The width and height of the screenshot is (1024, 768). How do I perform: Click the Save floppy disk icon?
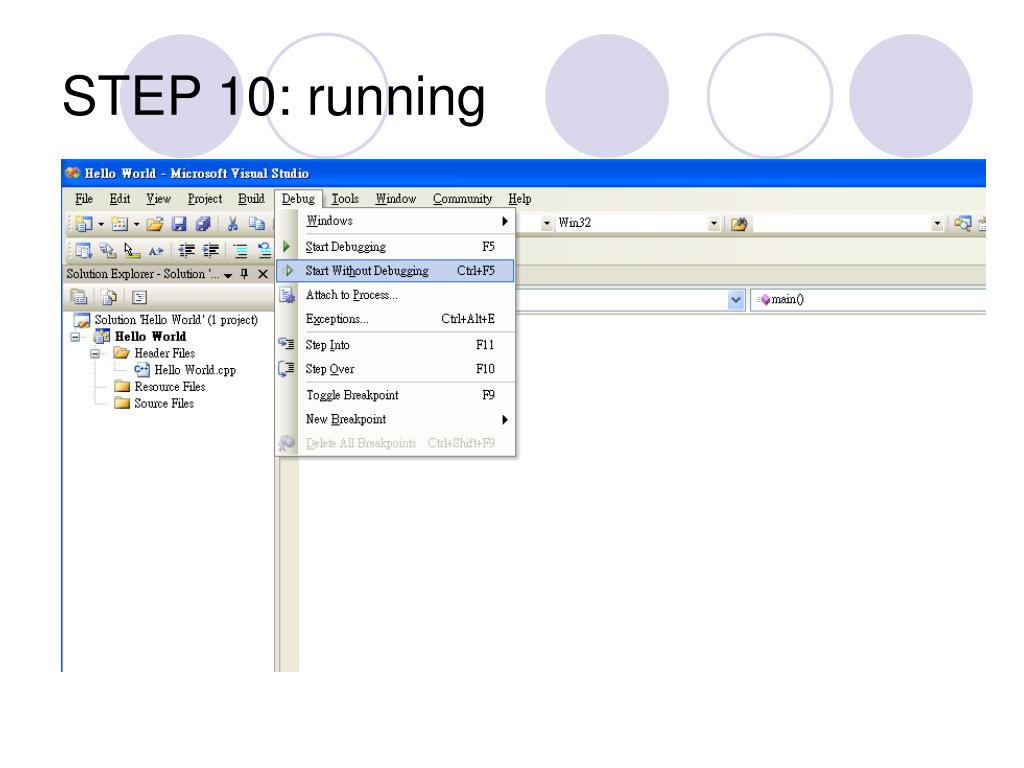coord(179,224)
